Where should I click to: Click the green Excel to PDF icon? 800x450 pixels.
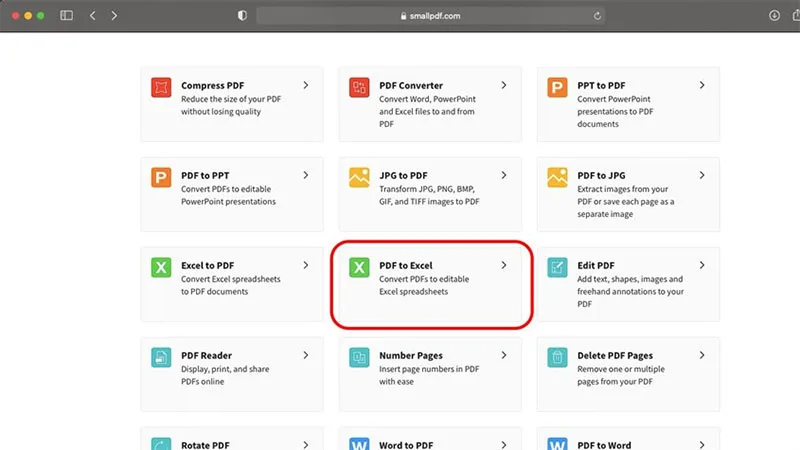161,267
